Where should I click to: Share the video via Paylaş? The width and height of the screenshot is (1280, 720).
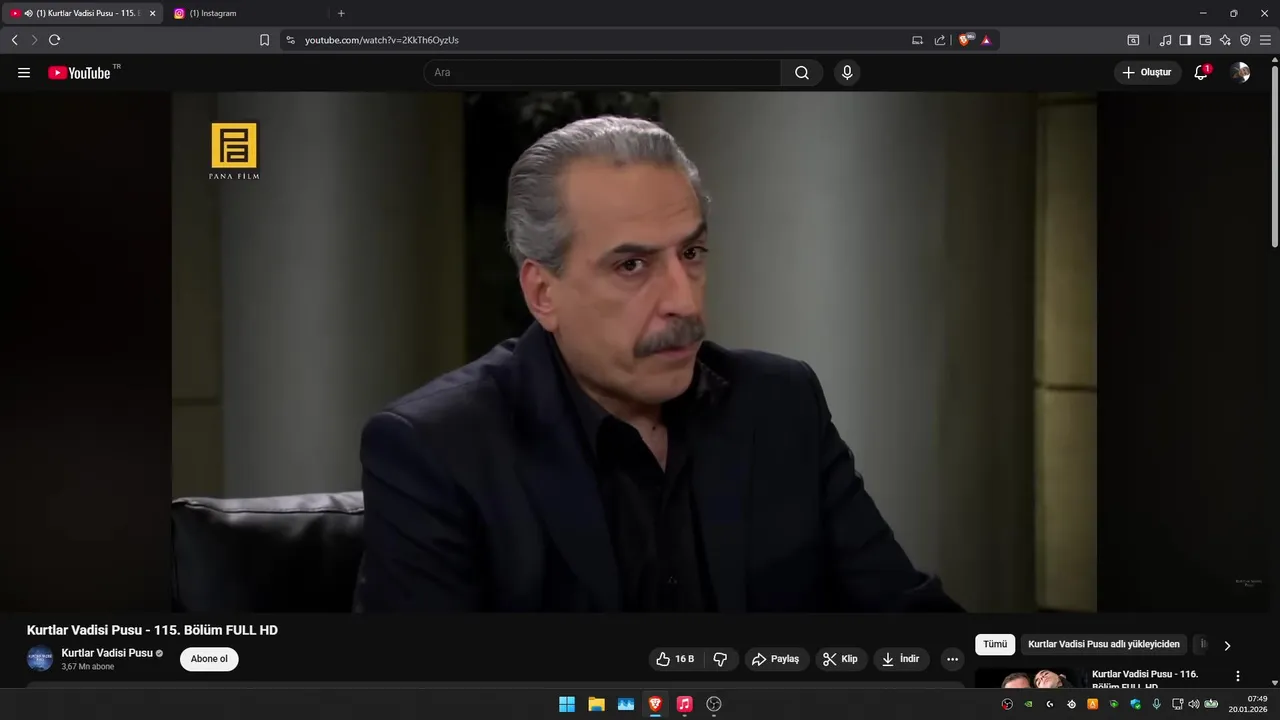(x=776, y=659)
